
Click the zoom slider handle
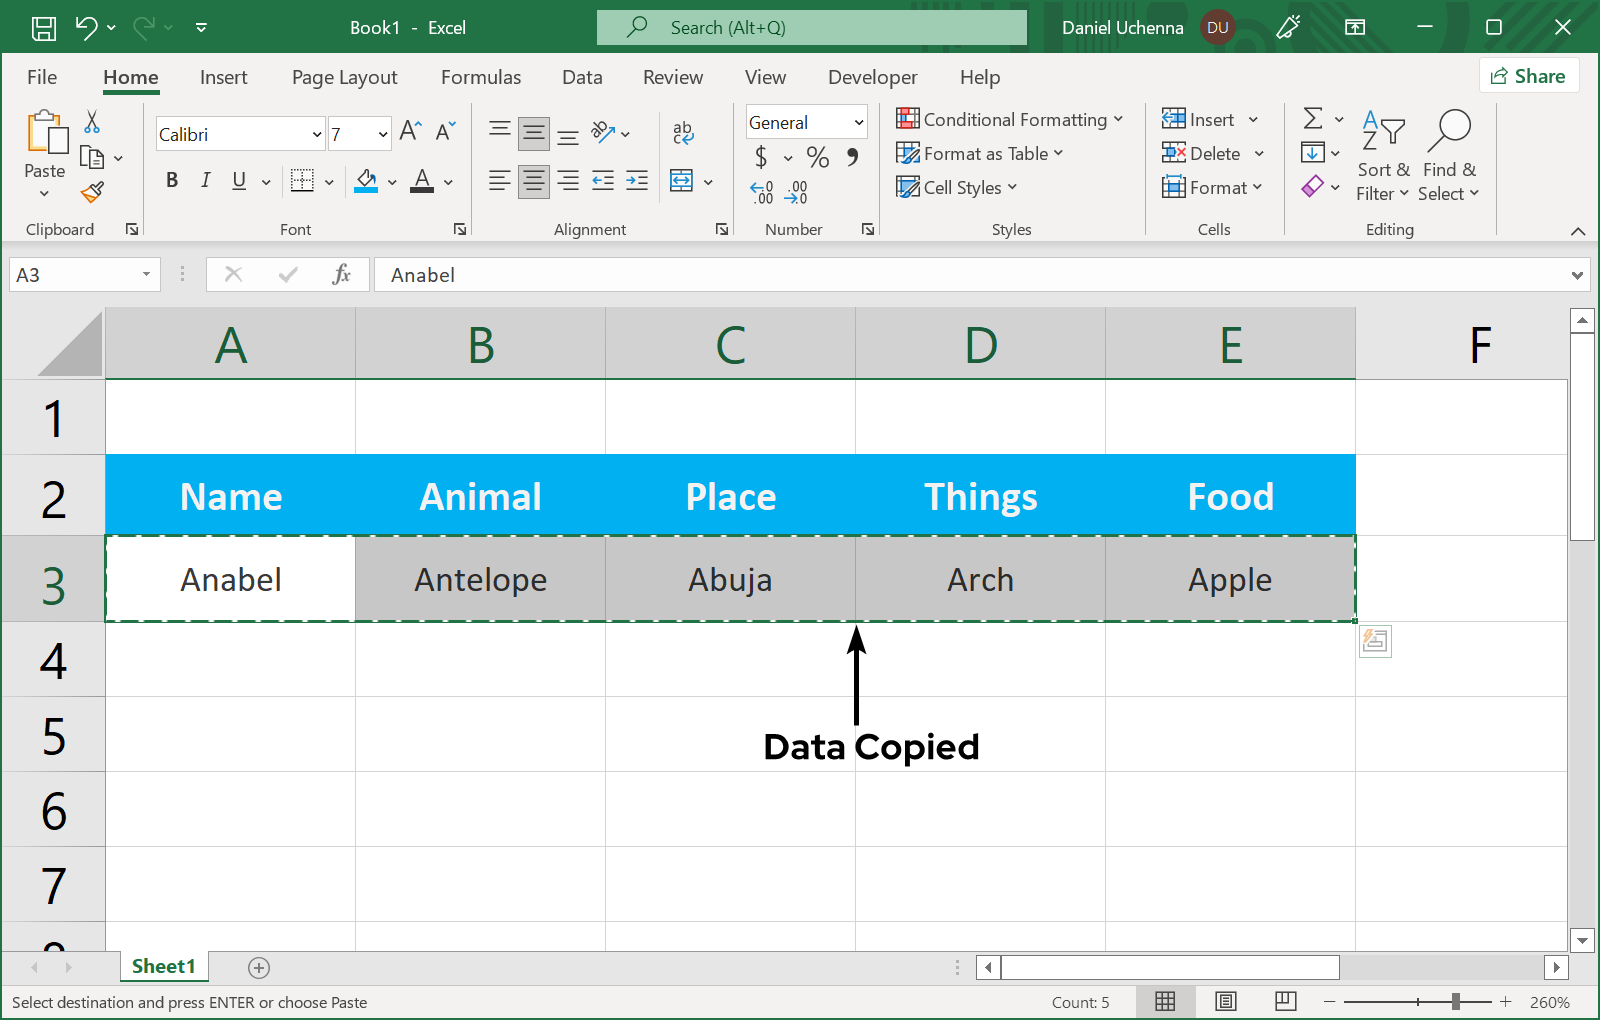pos(1456,1001)
